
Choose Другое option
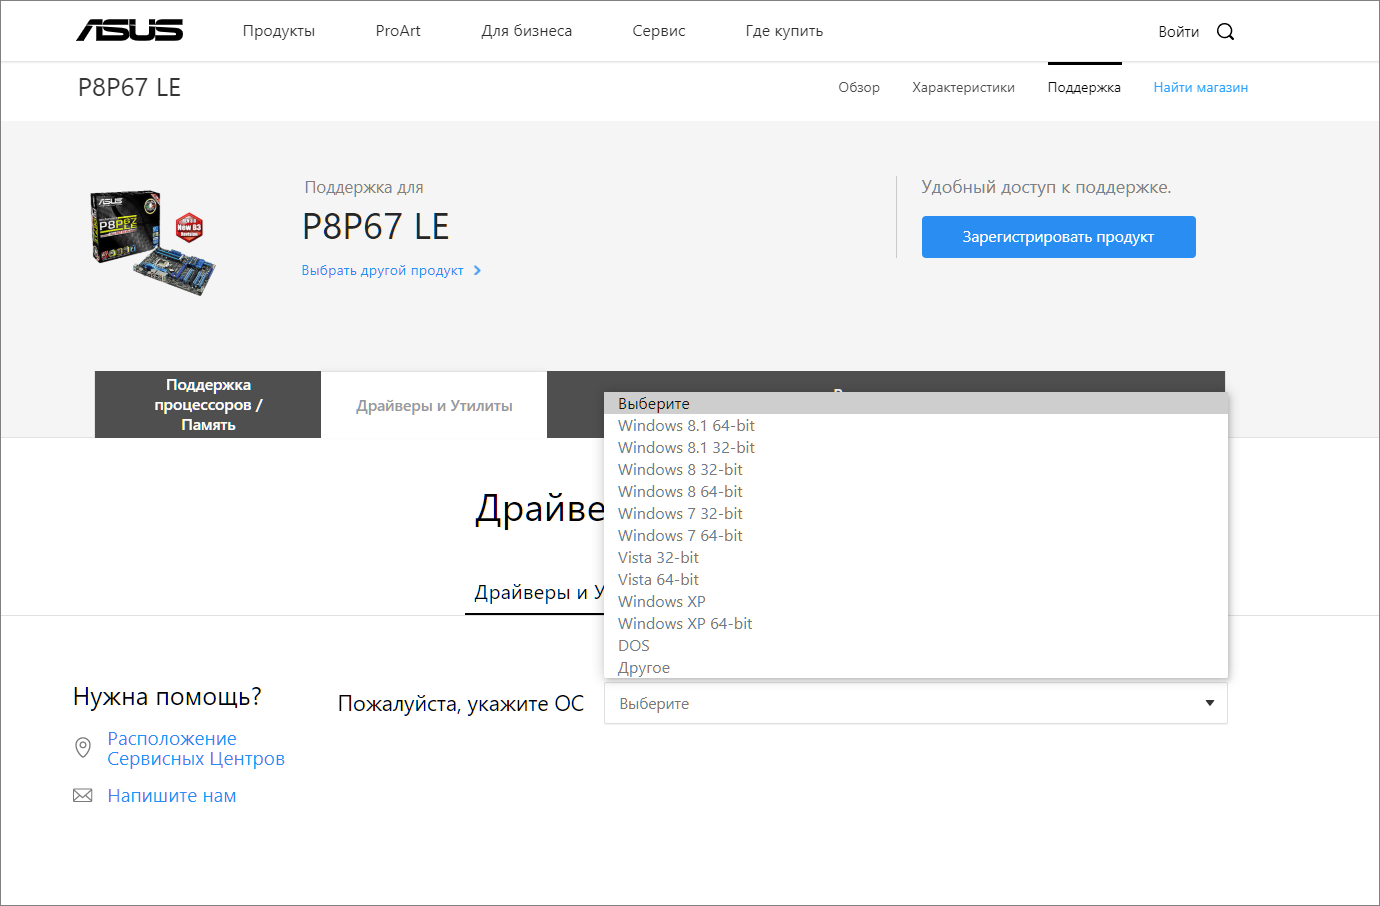click(916, 667)
